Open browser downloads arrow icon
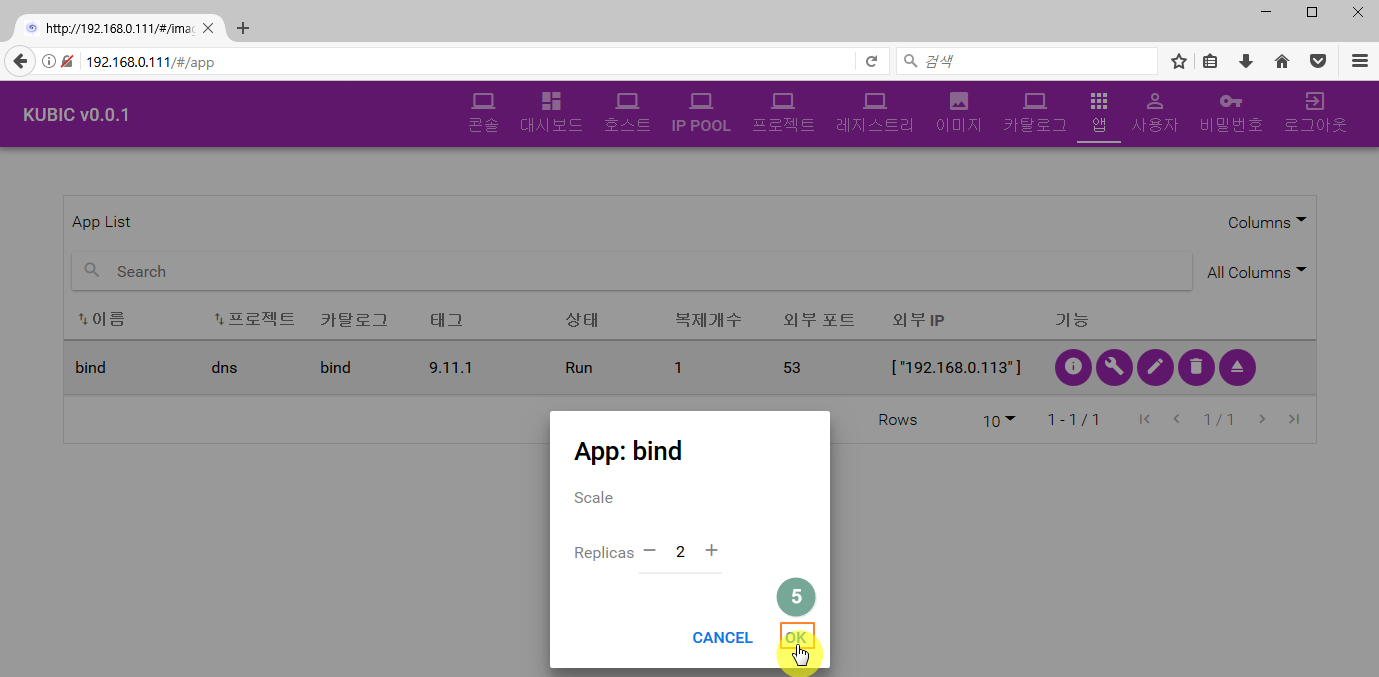 (1246, 61)
